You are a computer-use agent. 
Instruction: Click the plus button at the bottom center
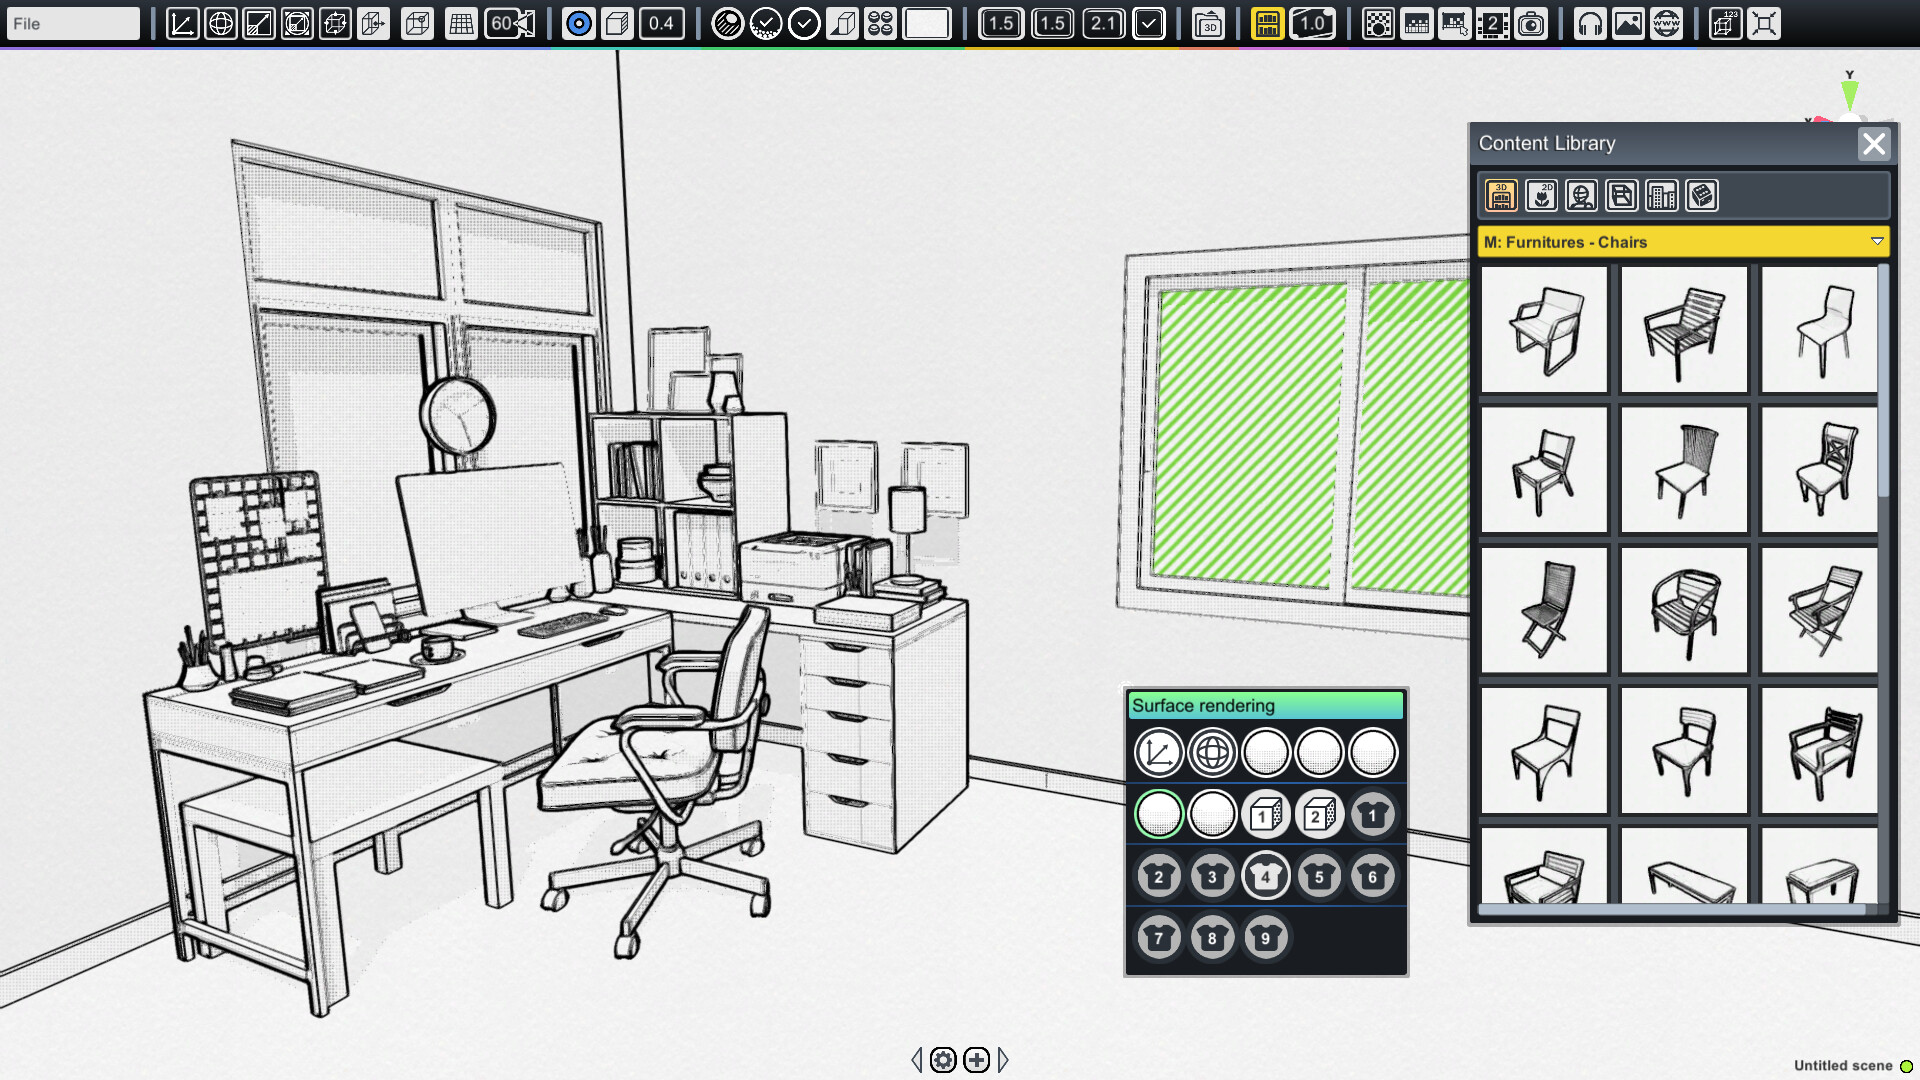click(x=975, y=1059)
